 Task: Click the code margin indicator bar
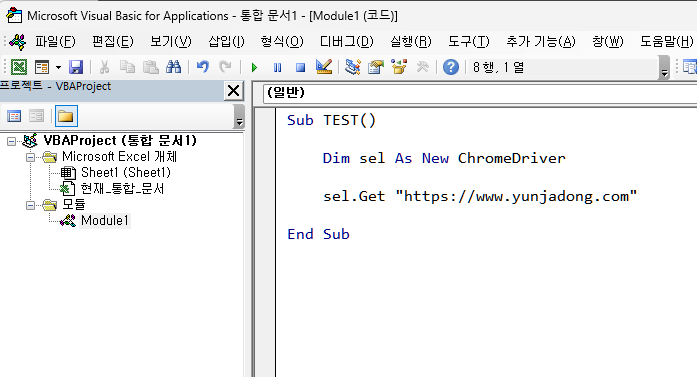265,242
